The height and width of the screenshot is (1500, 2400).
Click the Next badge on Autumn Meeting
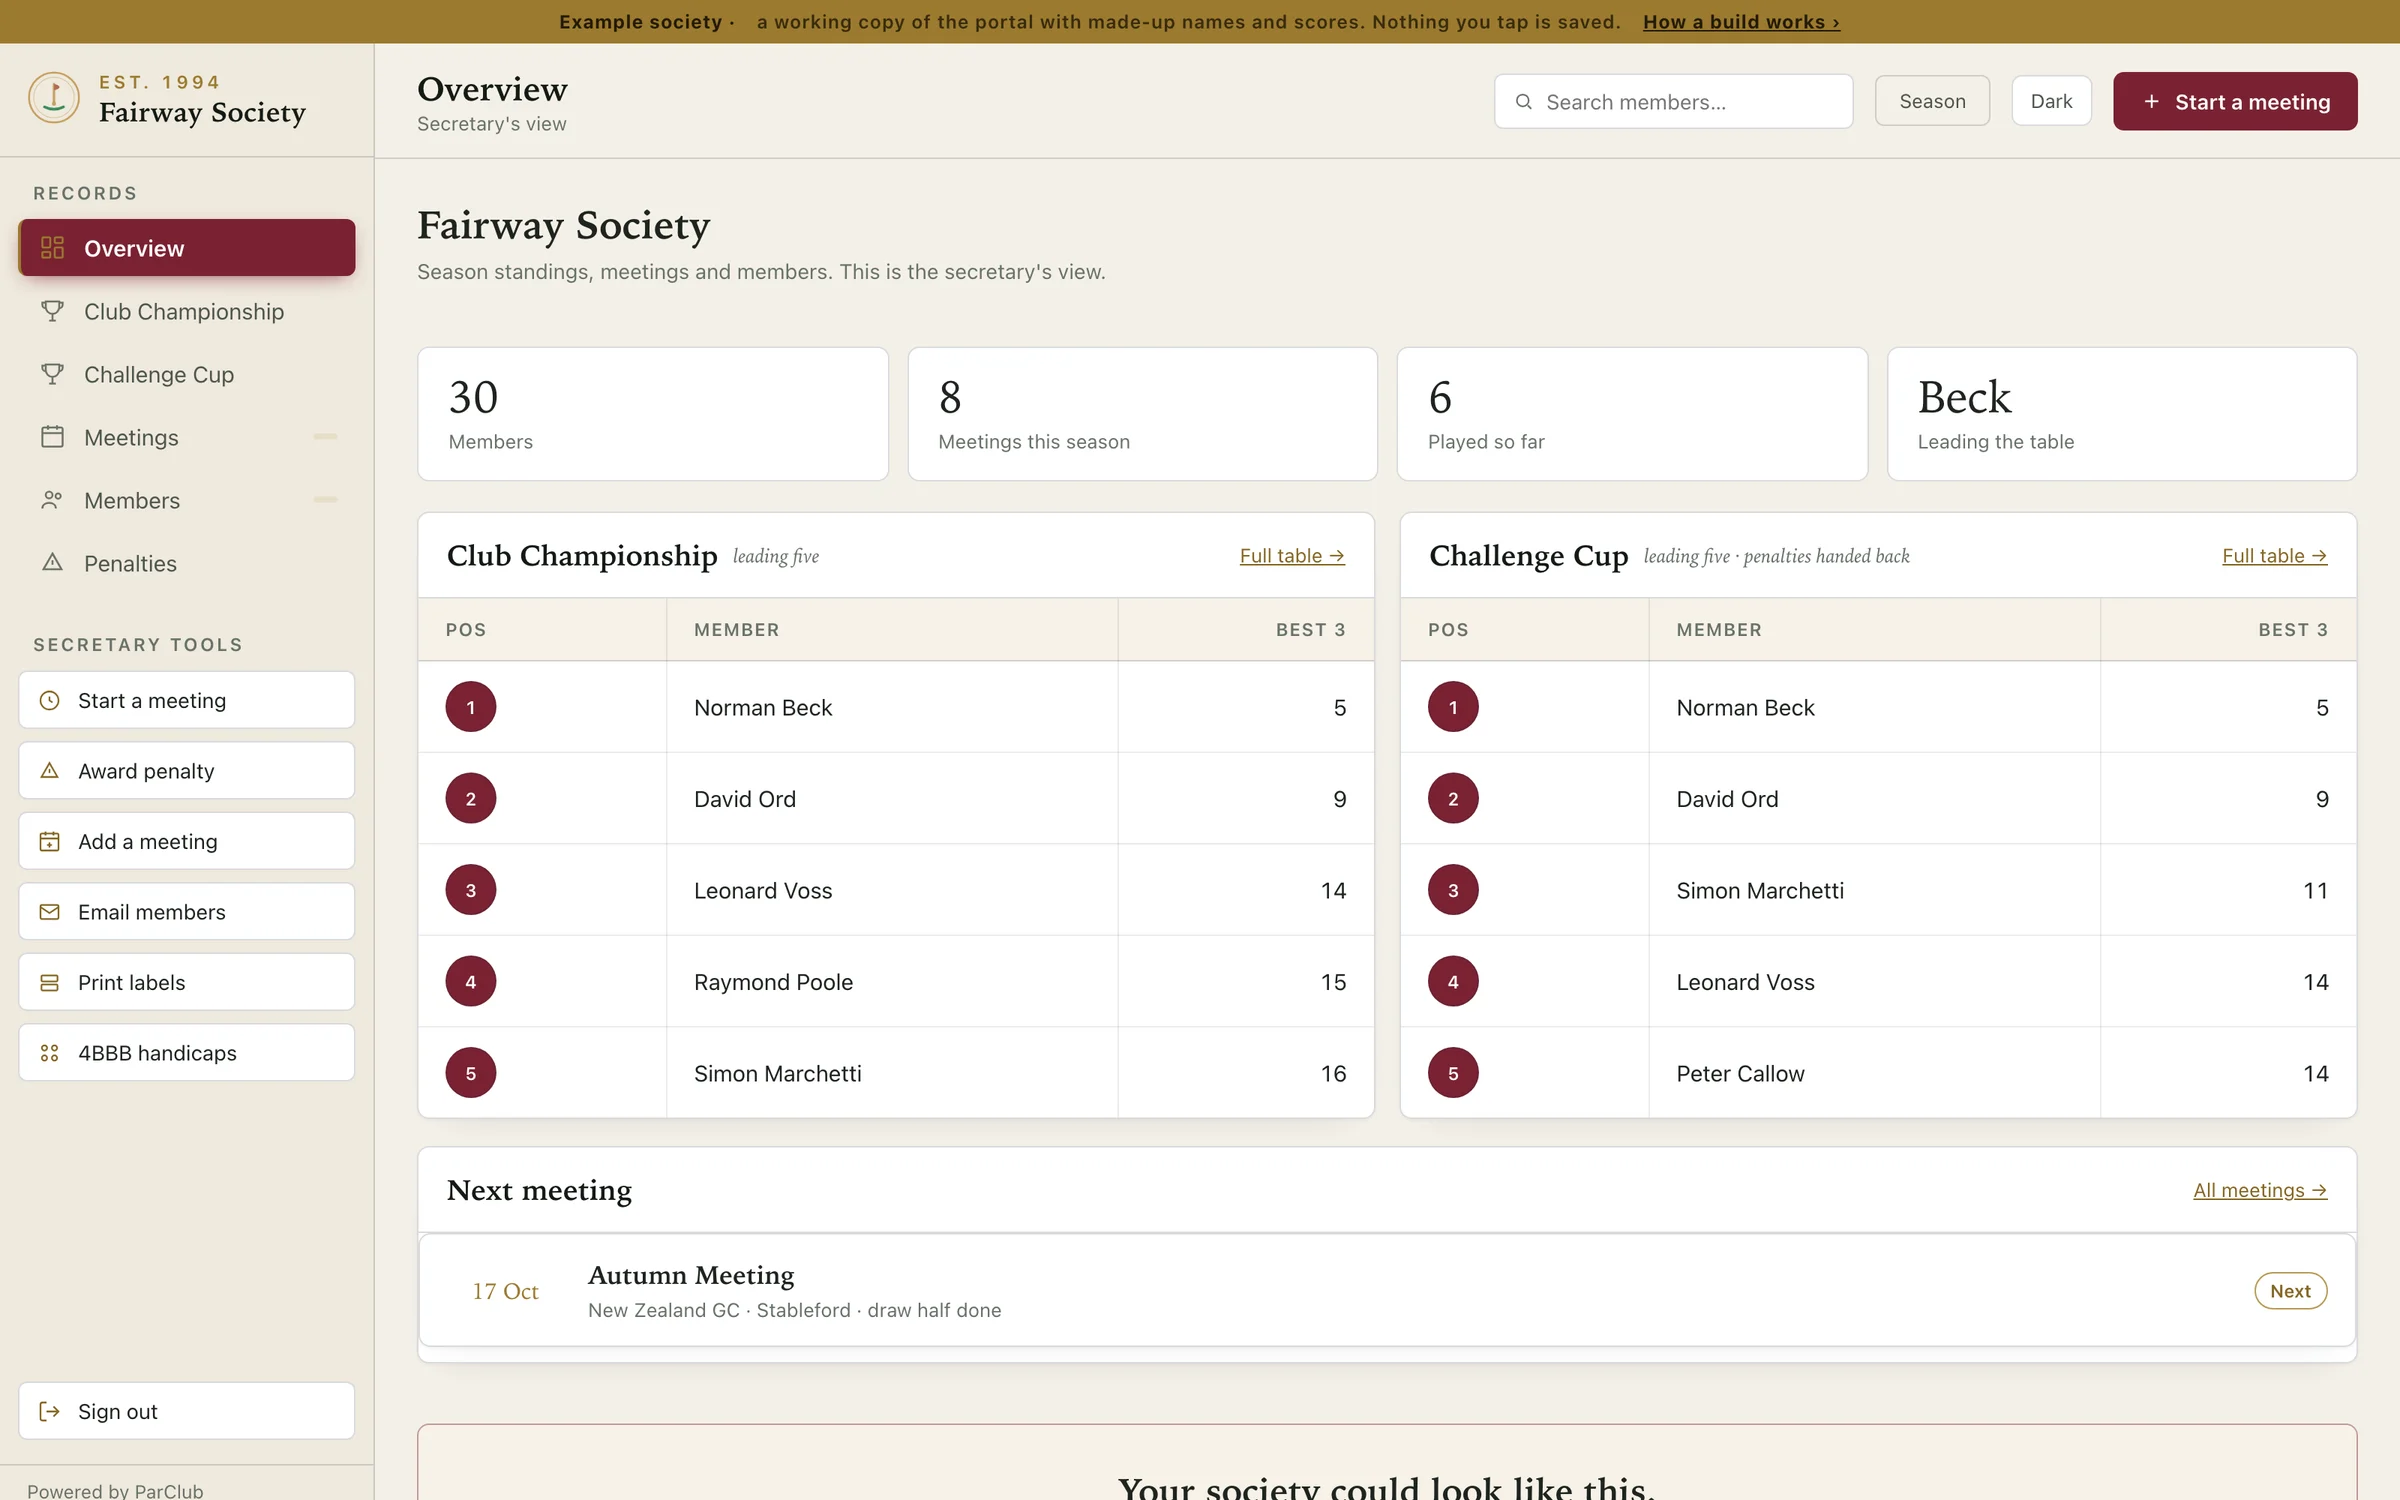[2290, 1291]
